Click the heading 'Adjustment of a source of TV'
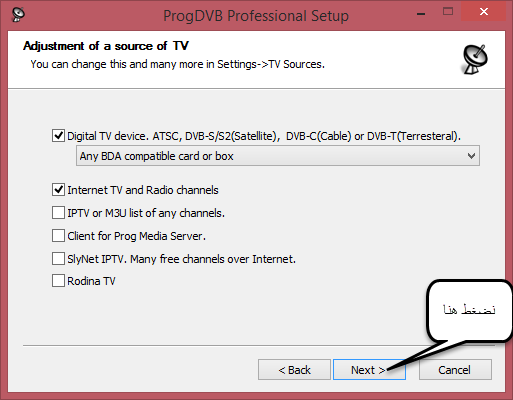 point(106,46)
